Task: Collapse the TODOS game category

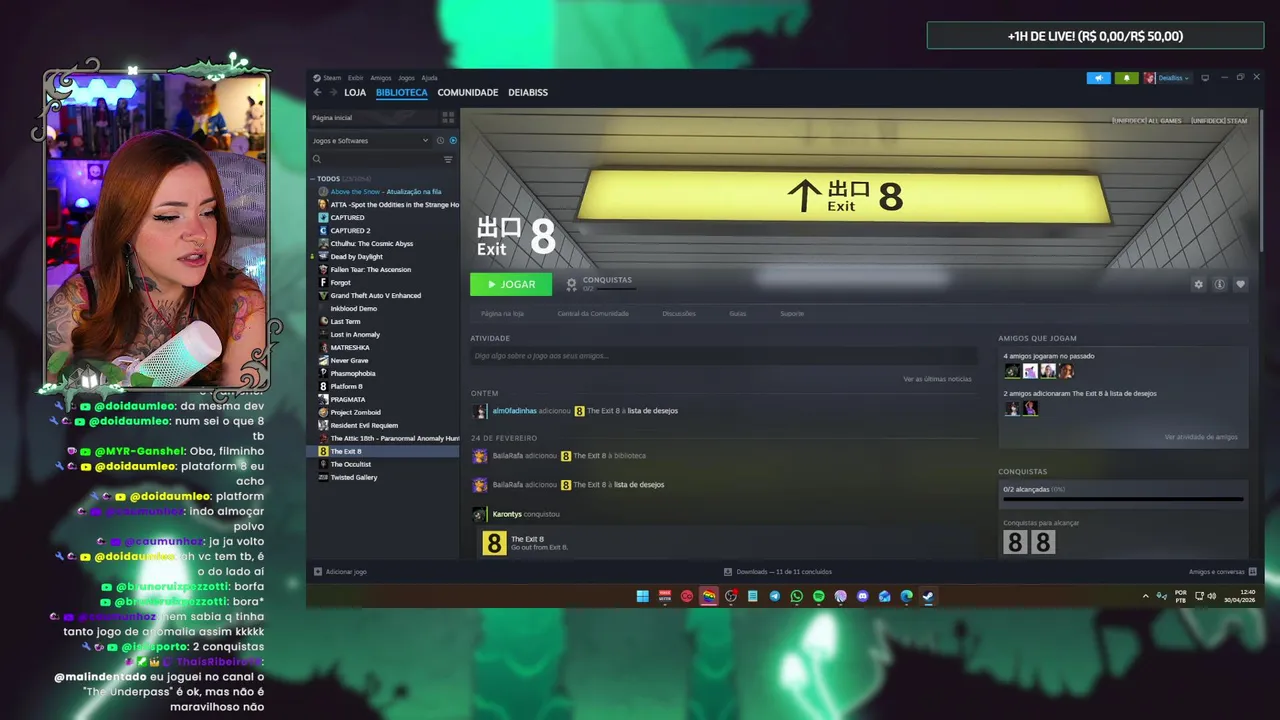Action: pyautogui.click(x=312, y=179)
